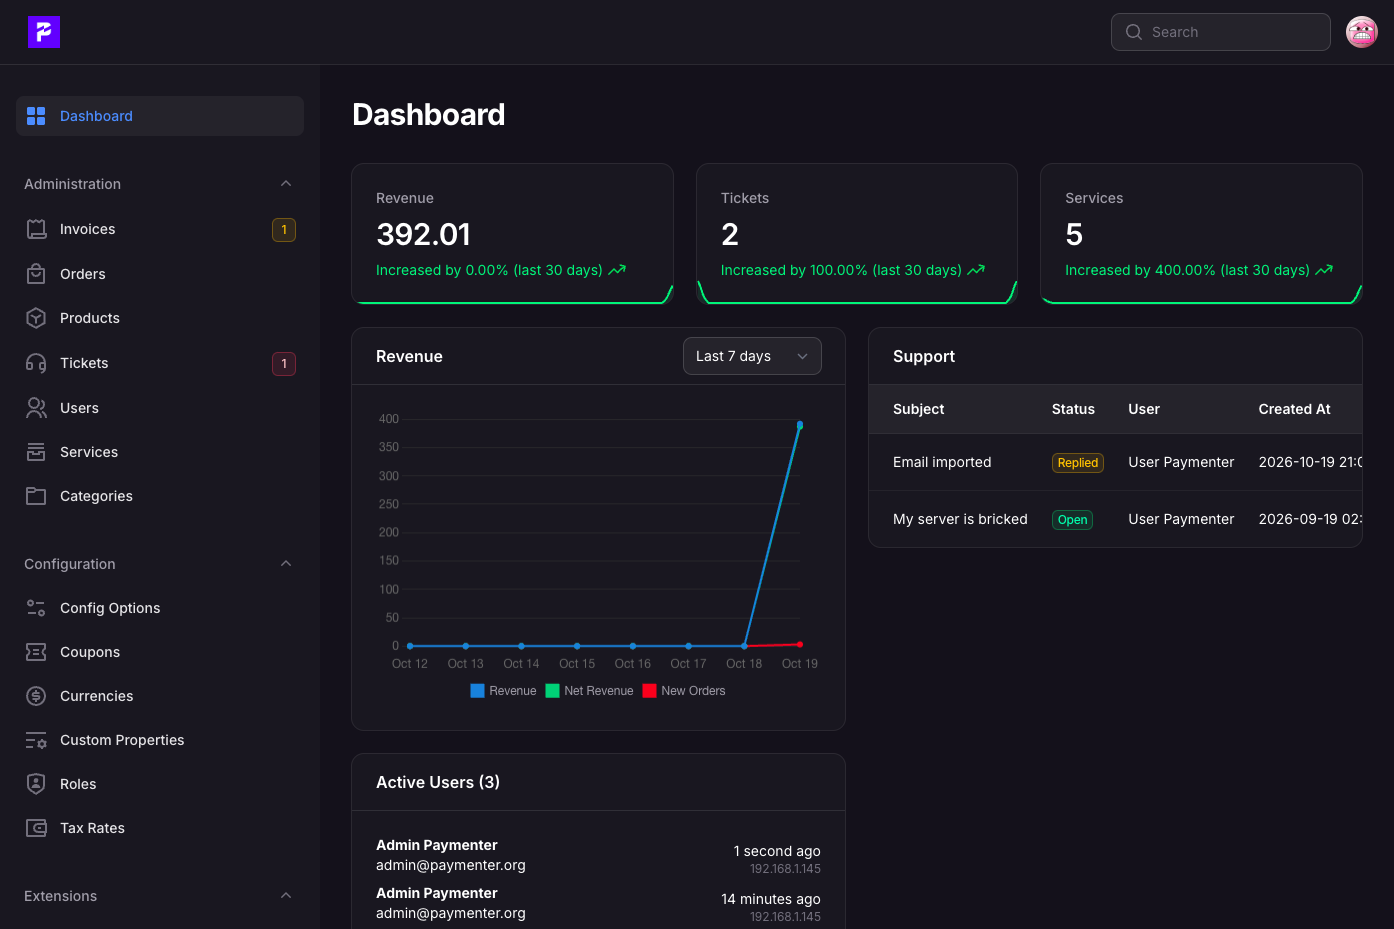This screenshot has height=929, width=1394.
Task: Open the 'My server is bricked' ticket
Action: 960,519
